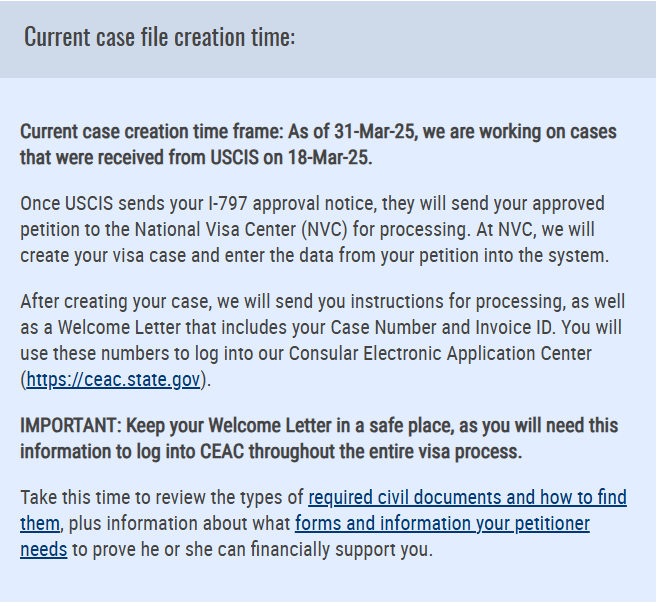Click the paragraph starting "After creating your case"
This screenshot has height=606, width=661.
(x=322, y=341)
